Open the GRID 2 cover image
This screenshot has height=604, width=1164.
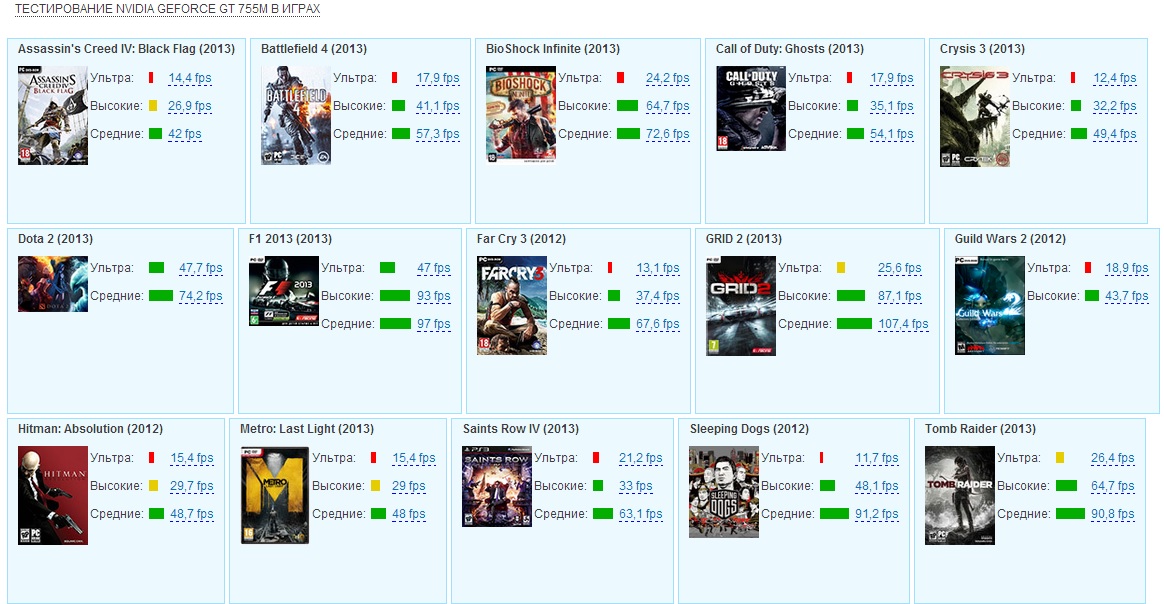click(x=741, y=306)
